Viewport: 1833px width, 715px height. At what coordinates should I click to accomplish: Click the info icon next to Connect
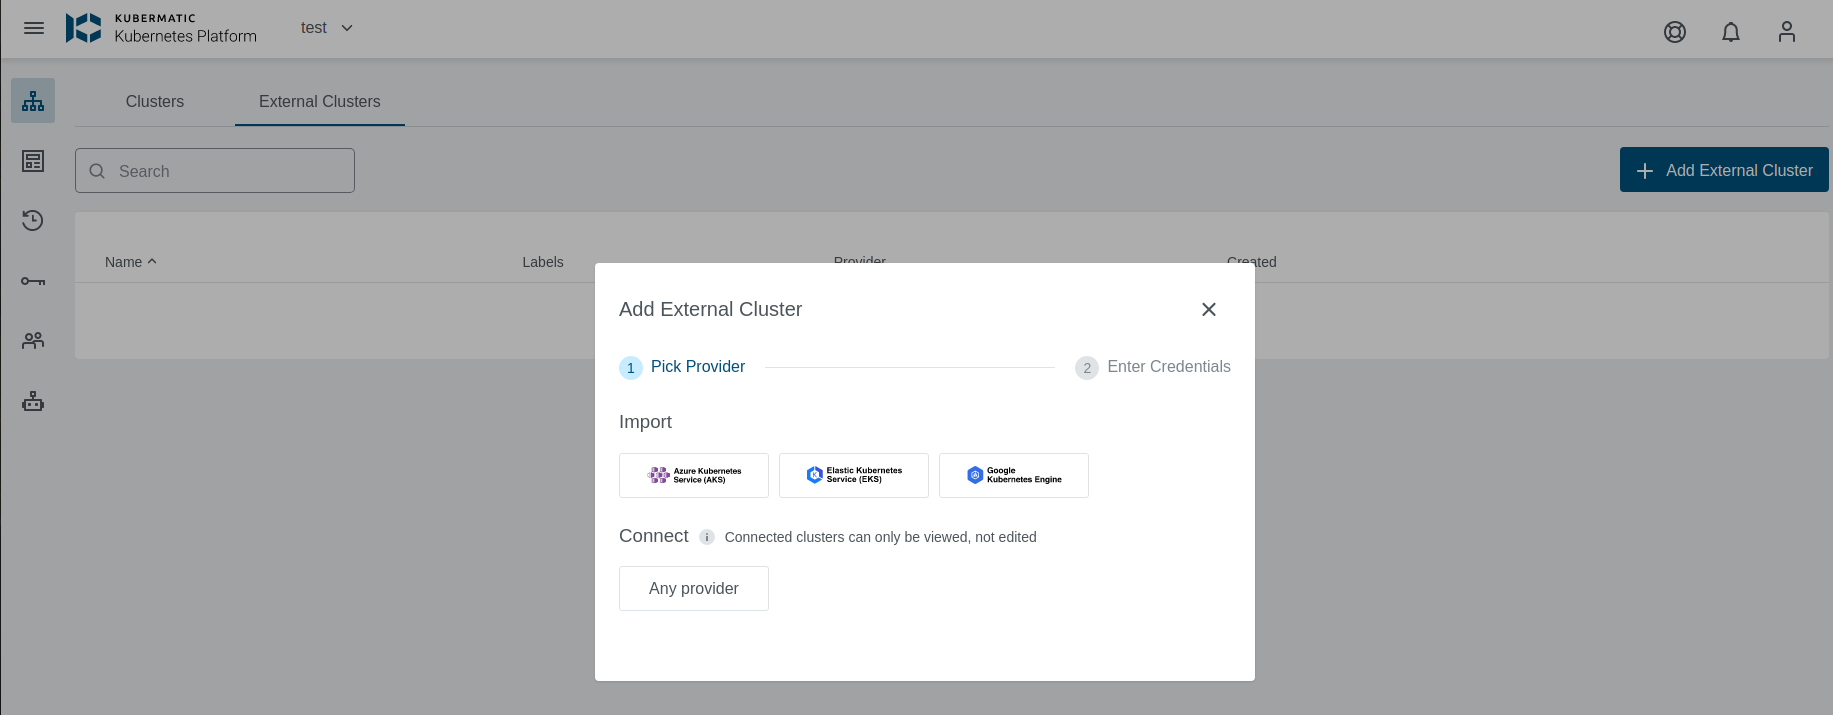tap(707, 537)
